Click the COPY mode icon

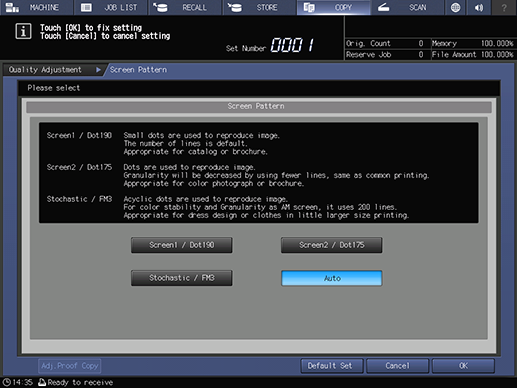pos(309,7)
